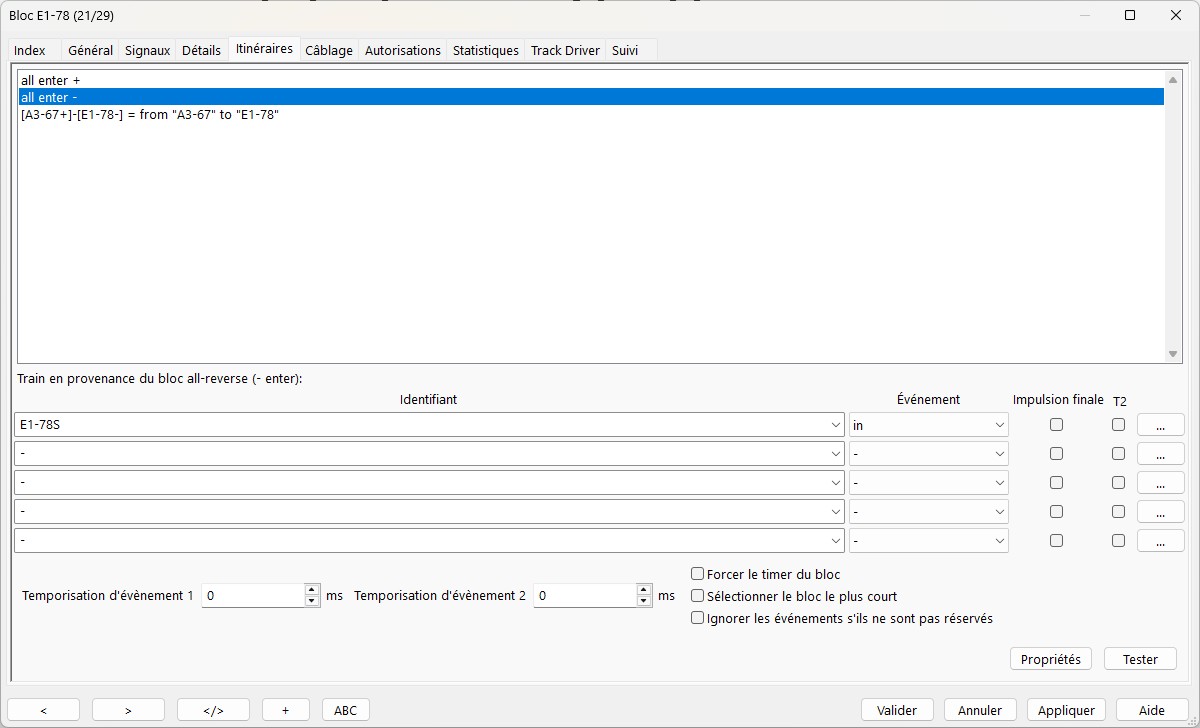The width and height of the screenshot is (1200, 728).
Task: Click the '</>' button
Action: click(x=213, y=710)
